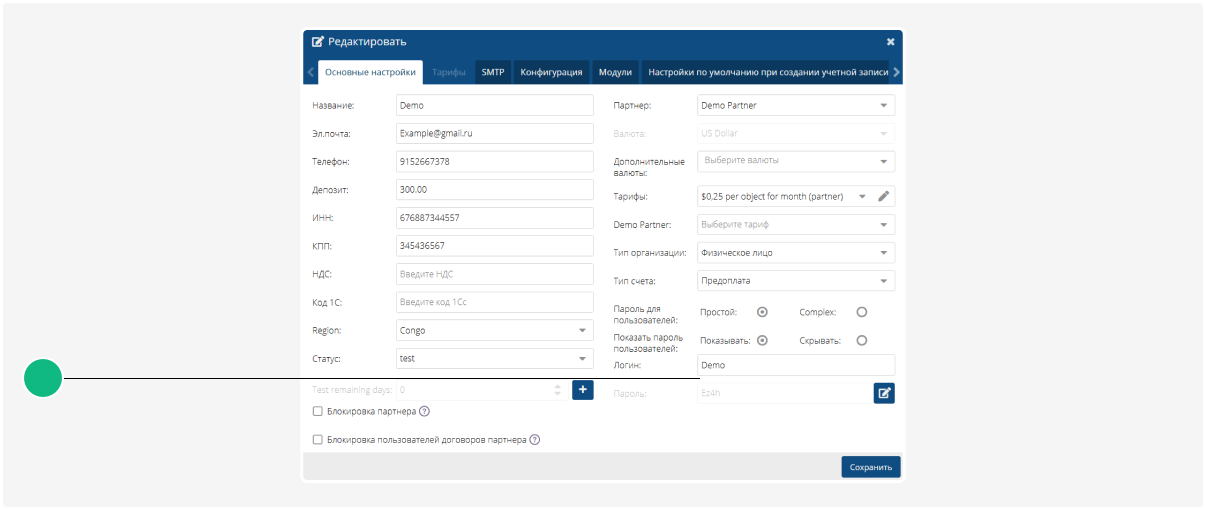
Task: Click the Сохранить button
Action: coord(871,467)
